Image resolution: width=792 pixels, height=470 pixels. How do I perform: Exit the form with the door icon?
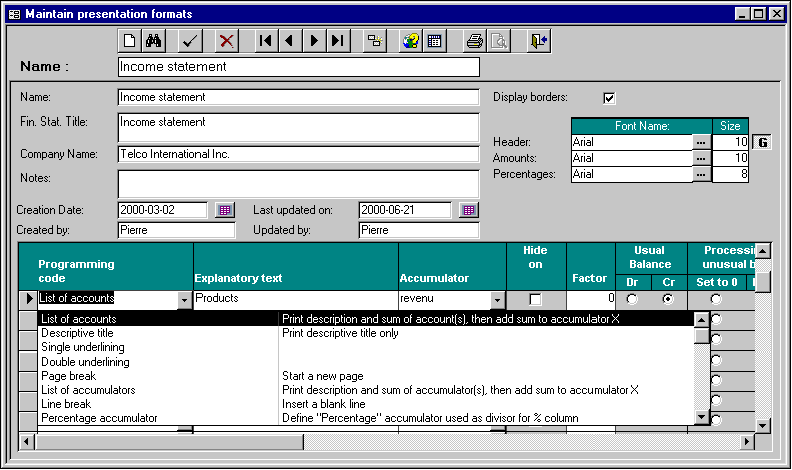539,41
